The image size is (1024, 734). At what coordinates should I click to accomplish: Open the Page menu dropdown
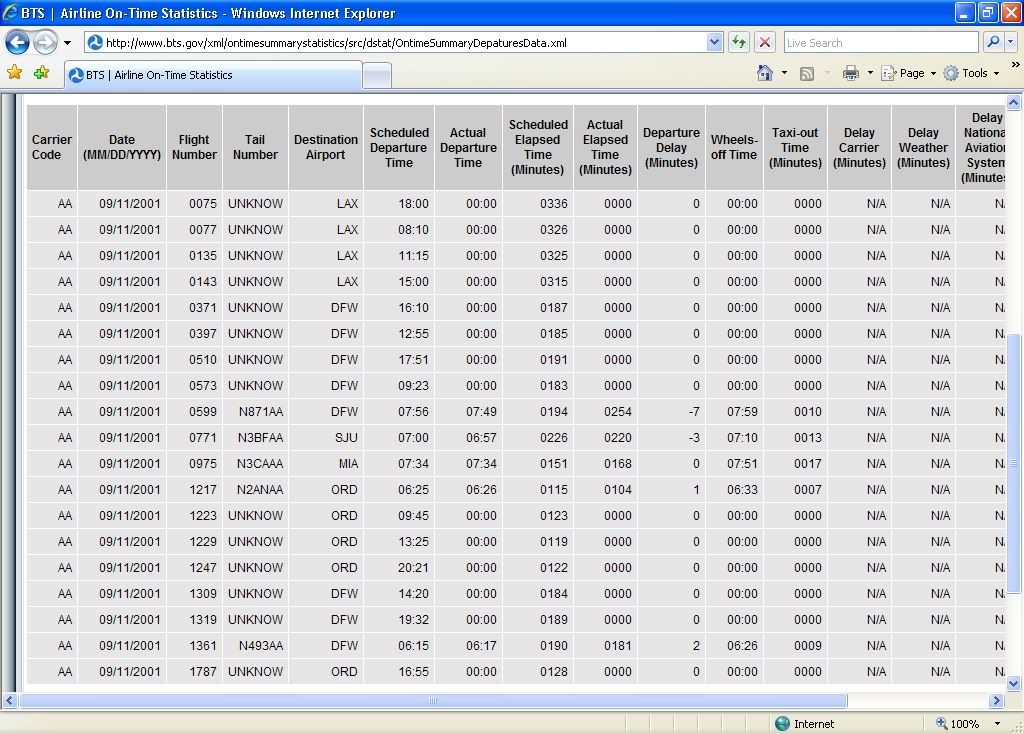point(910,73)
